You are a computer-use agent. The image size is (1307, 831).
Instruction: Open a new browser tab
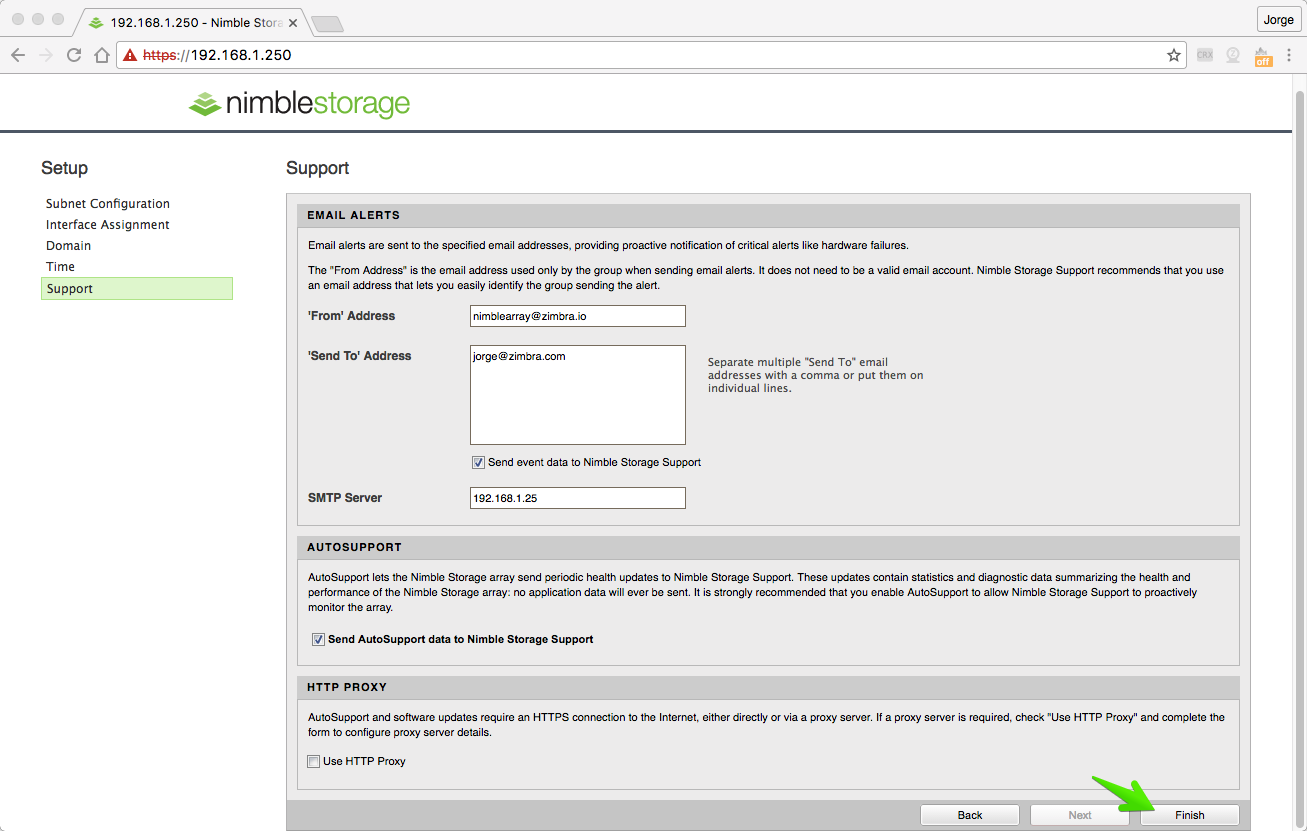327,22
